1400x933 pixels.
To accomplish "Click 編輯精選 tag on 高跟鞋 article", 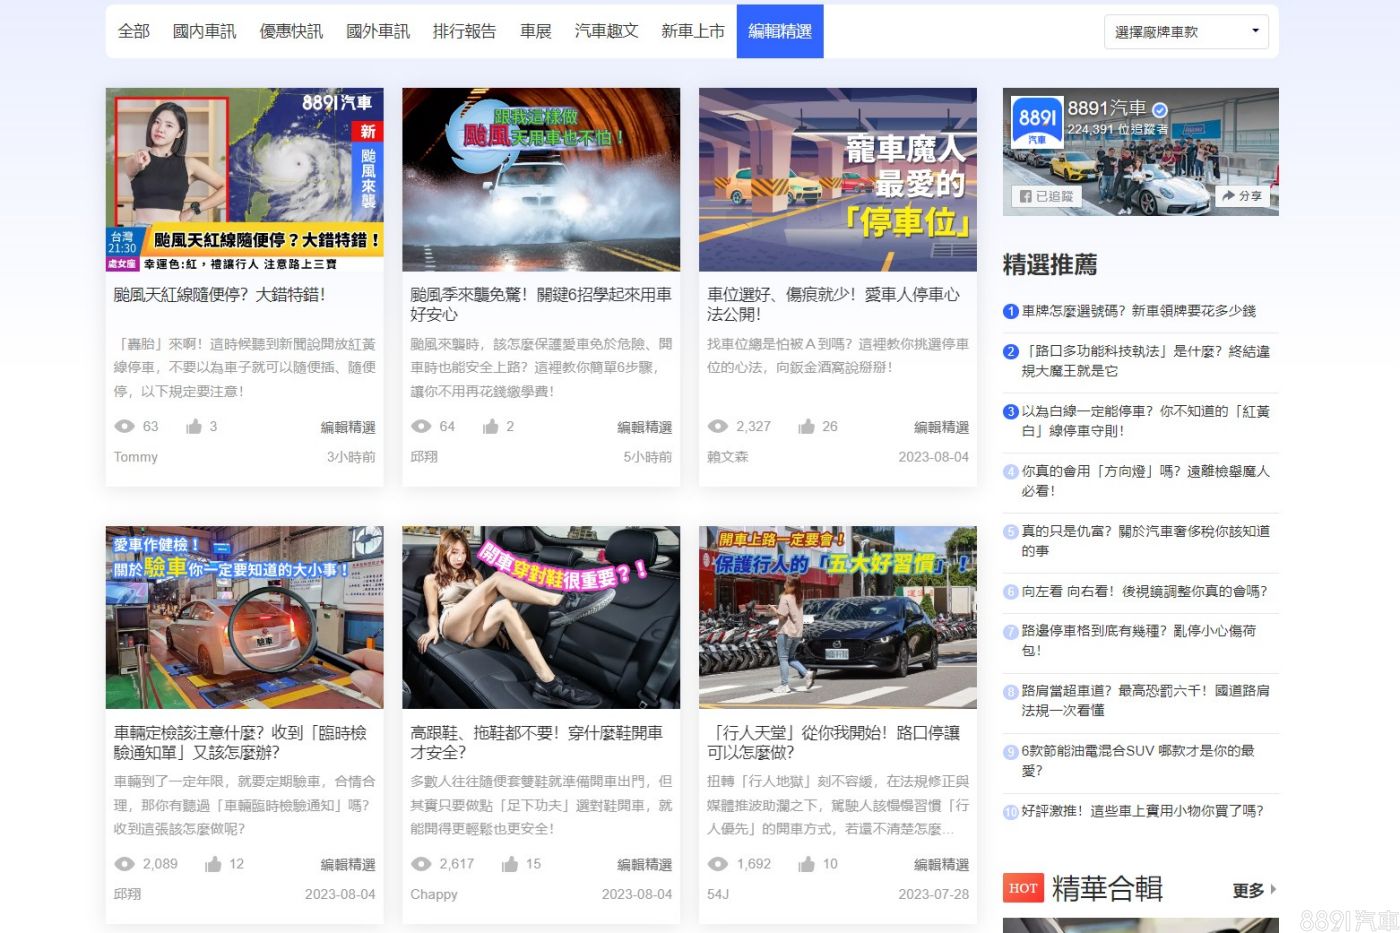I will pyautogui.click(x=646, y=864).
